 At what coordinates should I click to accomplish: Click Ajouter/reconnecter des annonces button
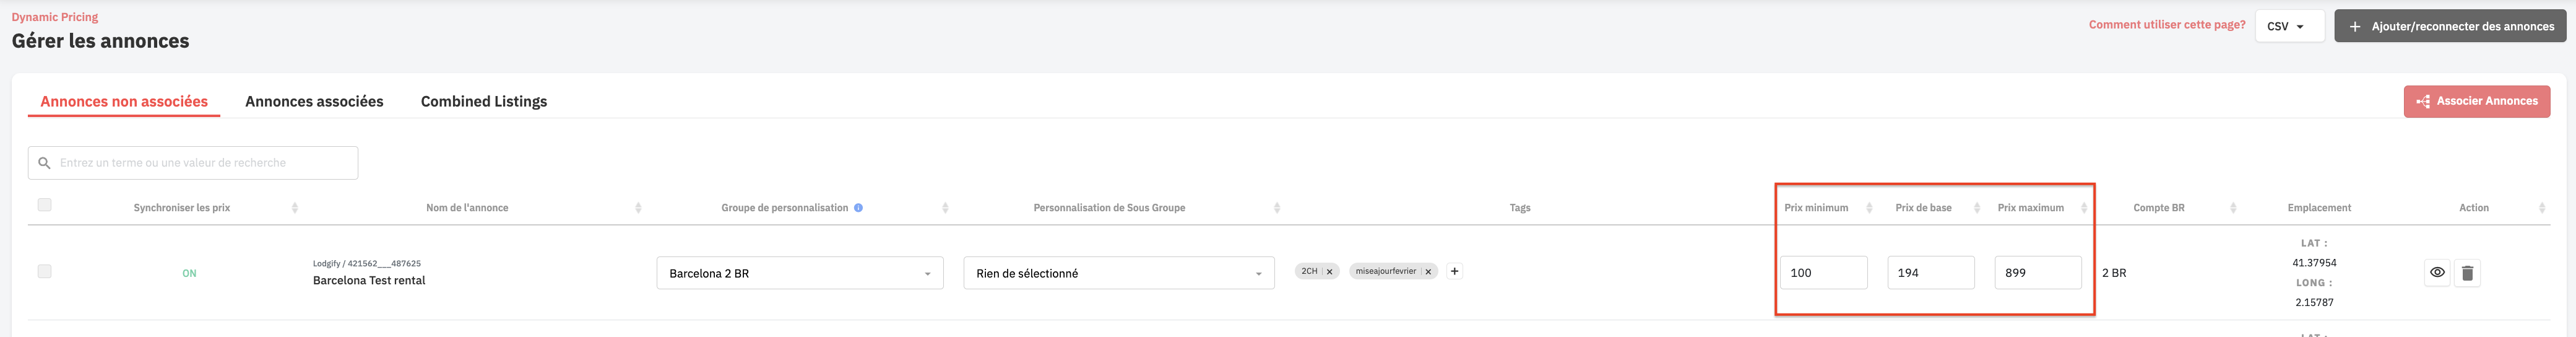tap(2450, 26)
